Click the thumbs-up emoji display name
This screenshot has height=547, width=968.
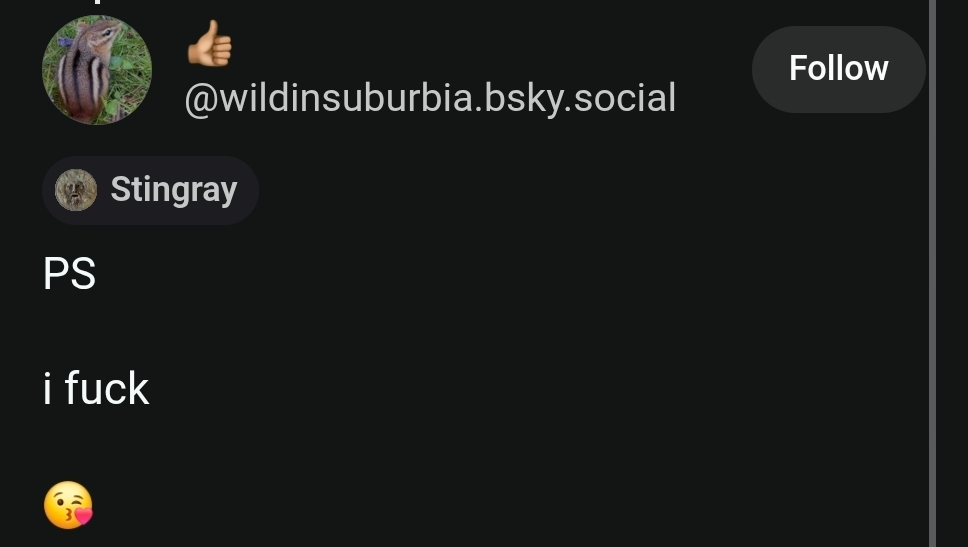coord(210,43)
